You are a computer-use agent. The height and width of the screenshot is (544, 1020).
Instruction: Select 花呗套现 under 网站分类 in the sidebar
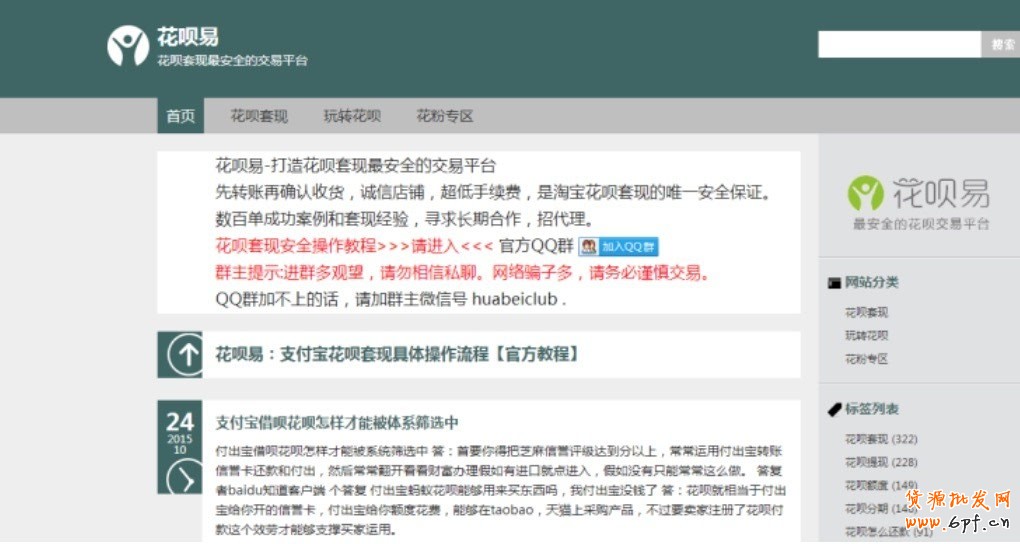point(867,312)
